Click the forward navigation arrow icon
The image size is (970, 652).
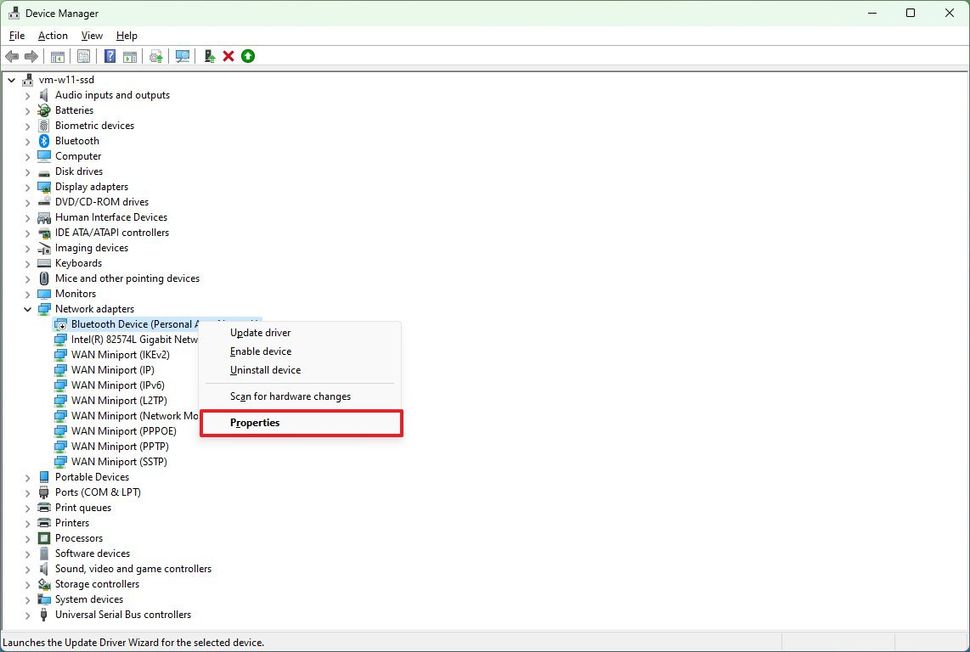[x=29, y=56]
